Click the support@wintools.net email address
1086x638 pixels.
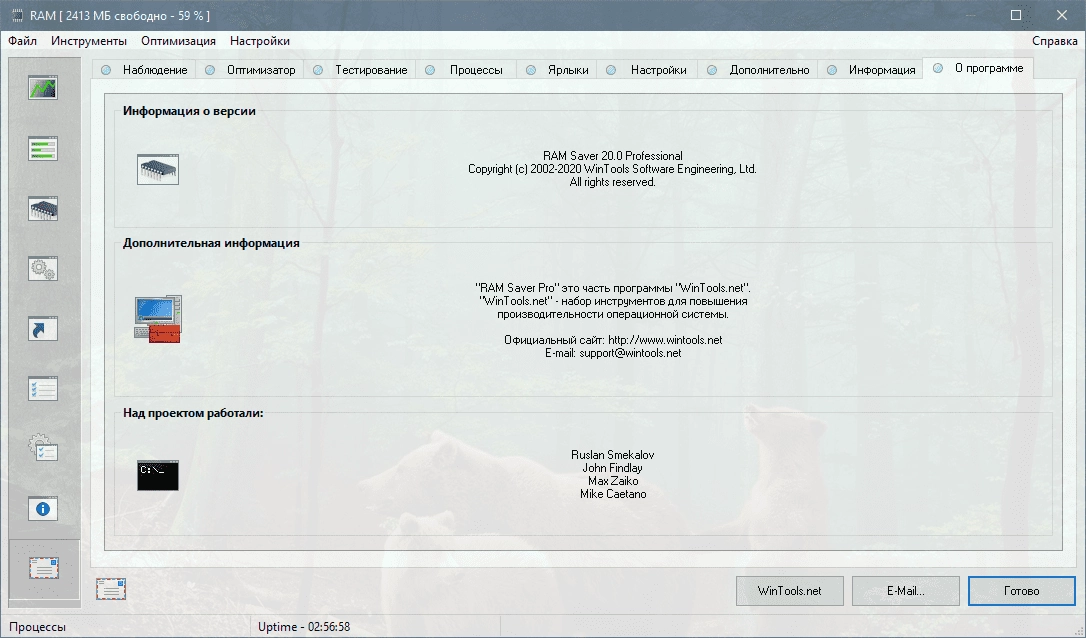click(630, 353)
